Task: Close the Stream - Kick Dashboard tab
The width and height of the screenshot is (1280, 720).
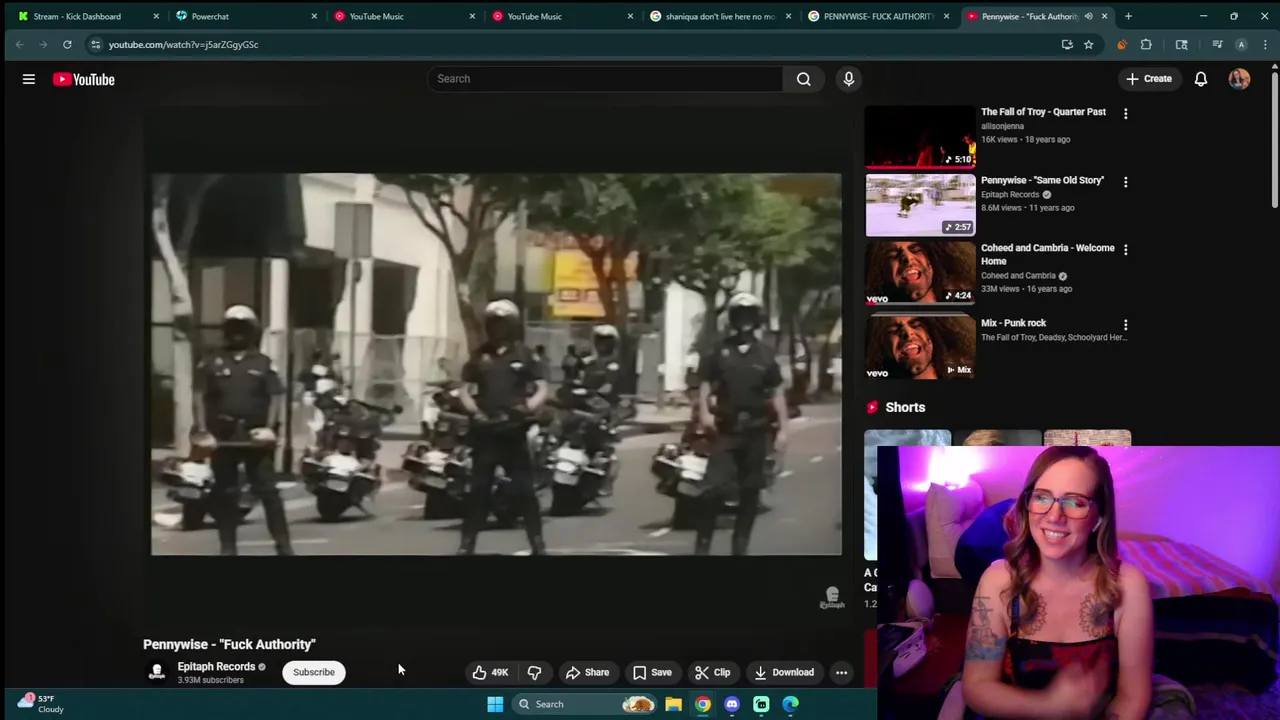Action: [156, 16]
